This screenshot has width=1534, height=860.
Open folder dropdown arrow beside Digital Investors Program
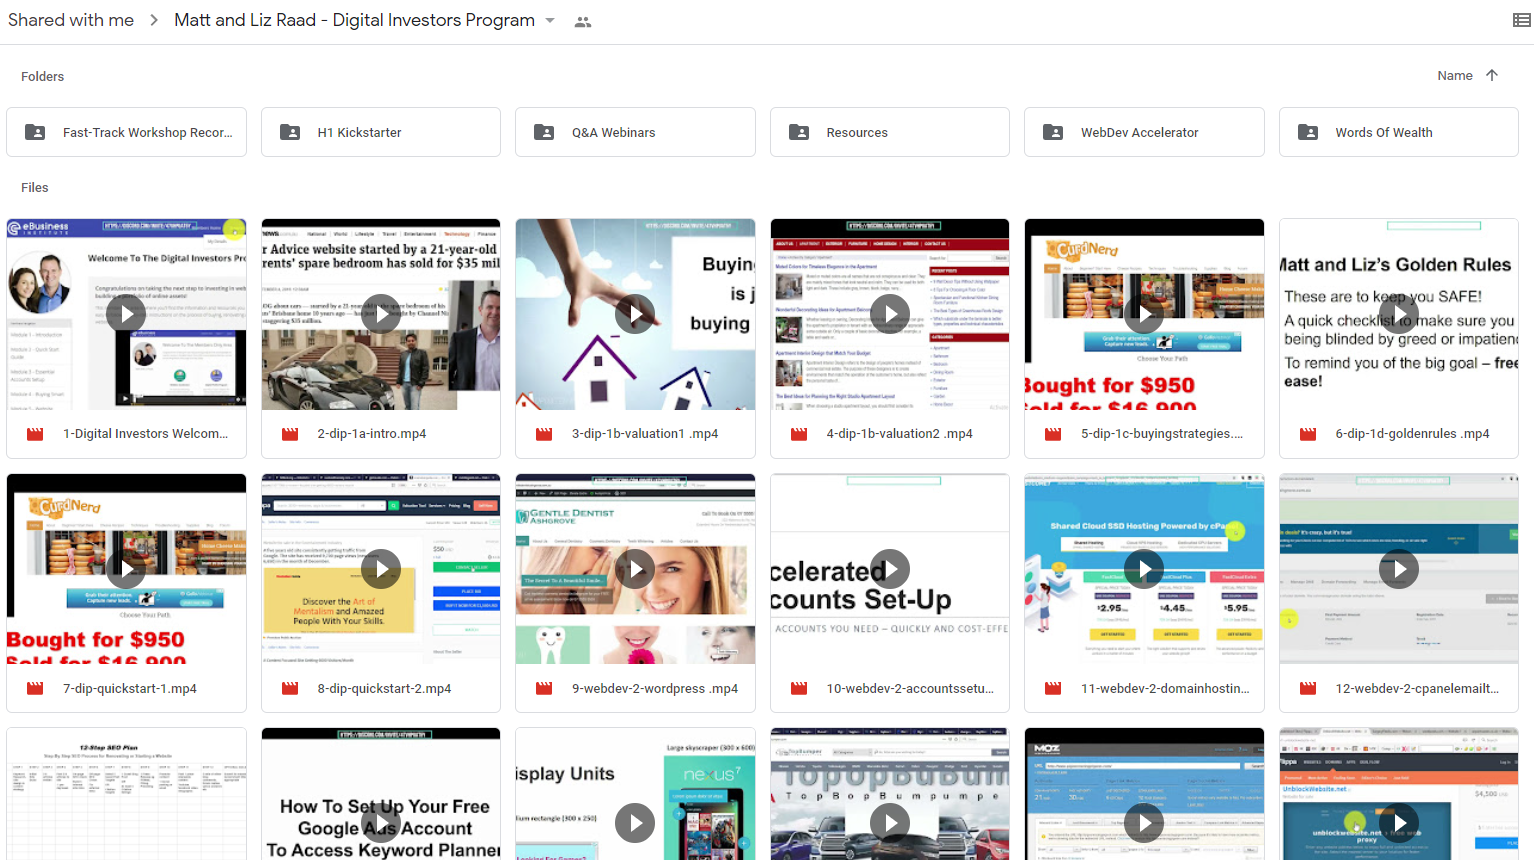pyautogui.click(x=550, y=20)
